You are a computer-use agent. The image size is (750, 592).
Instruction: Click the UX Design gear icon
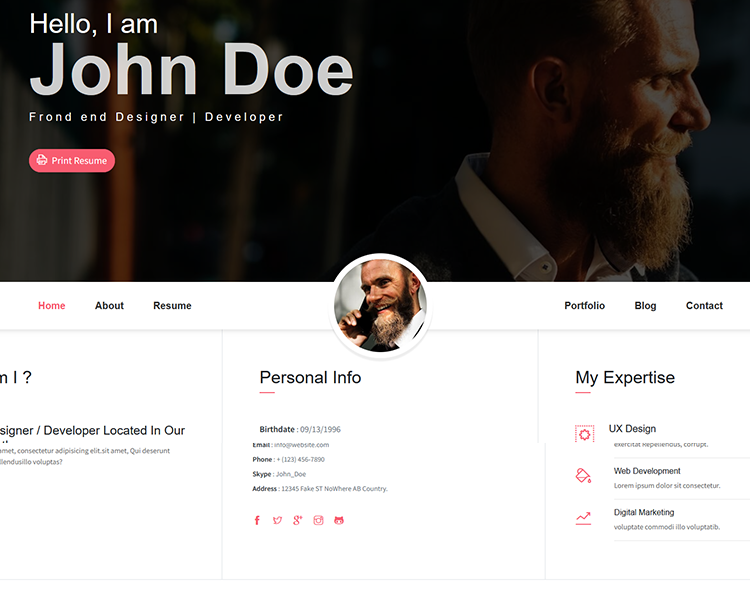click(585, 434)
